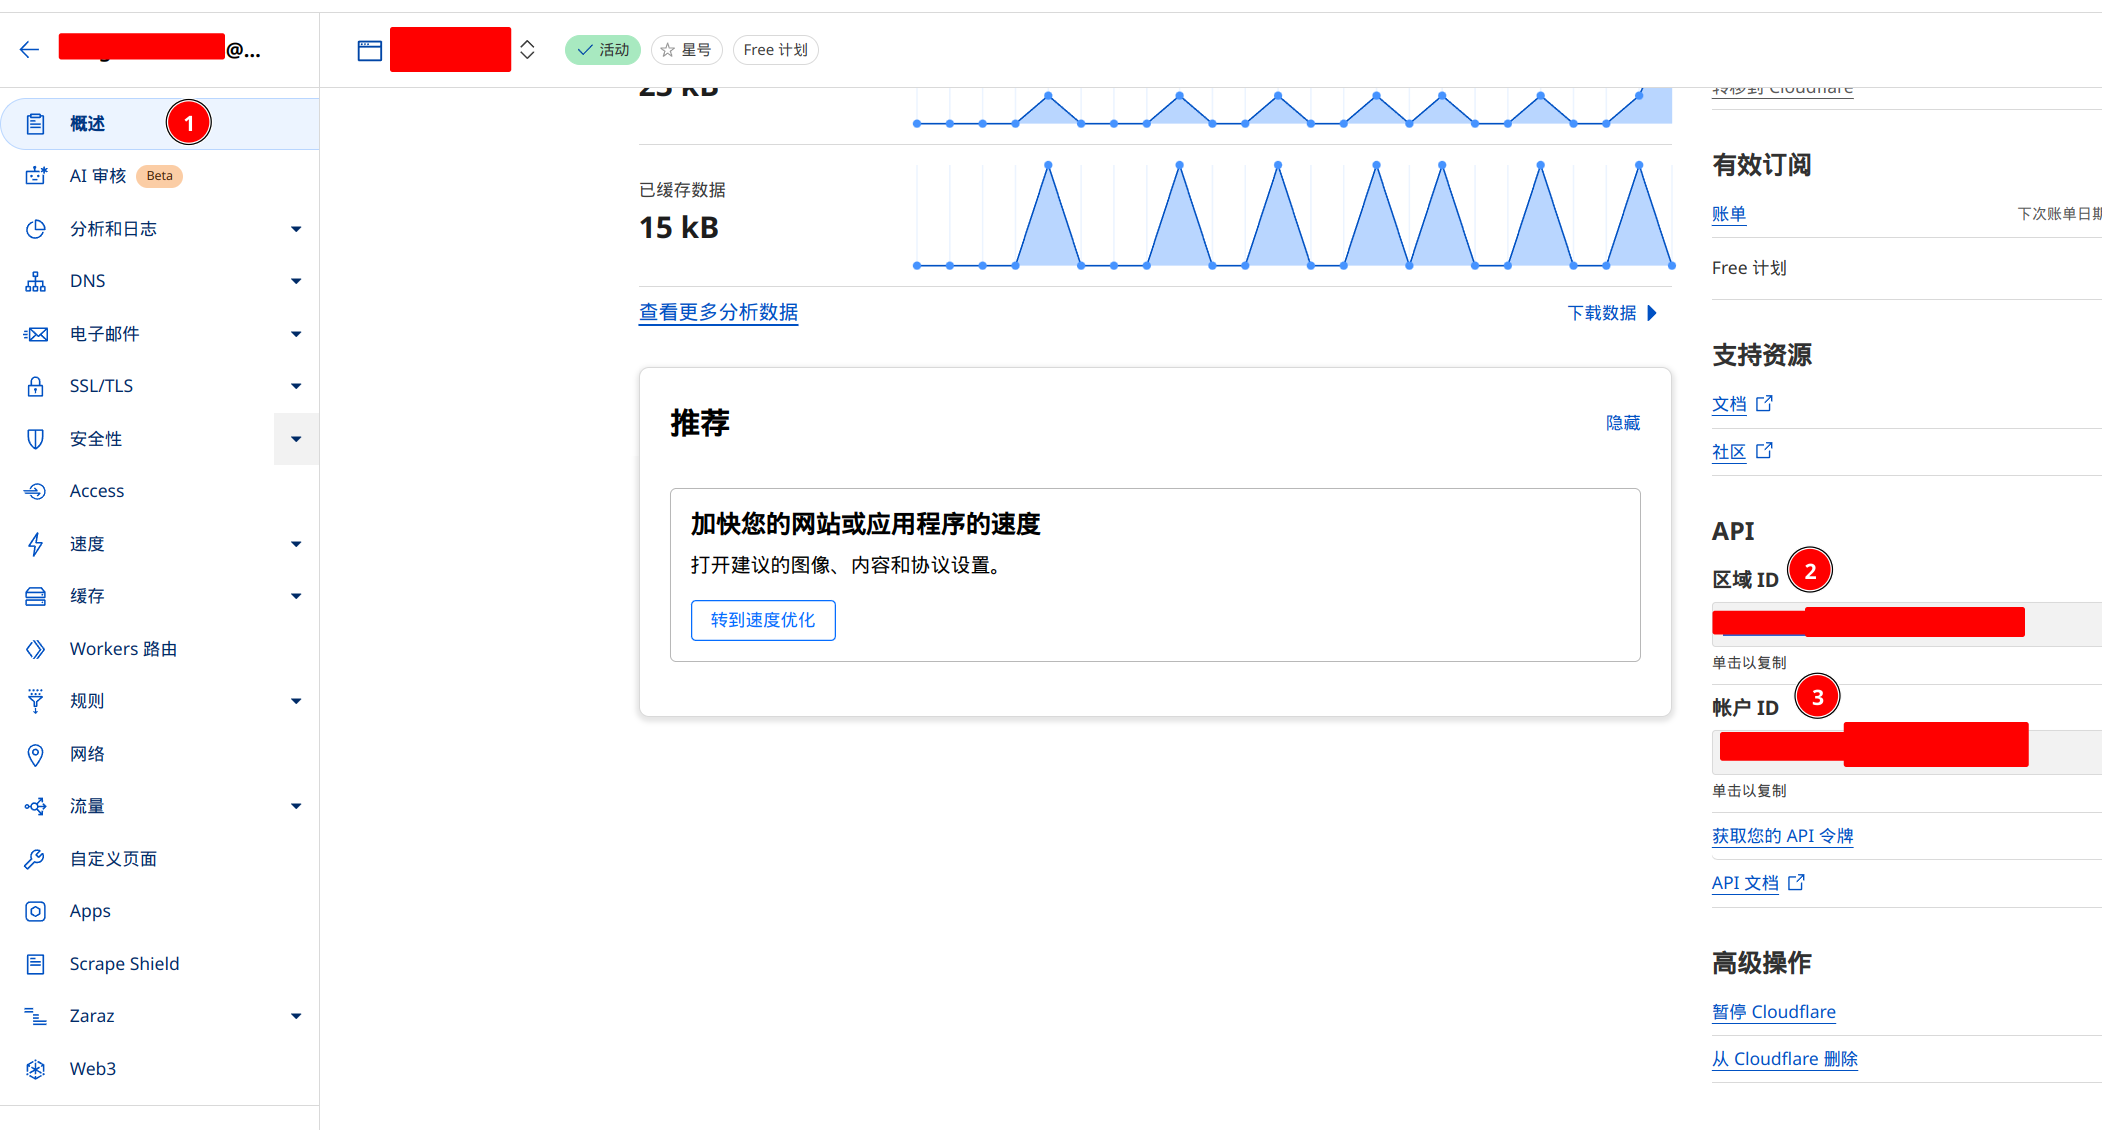Image resolution: width=2102 pixels, height=1130 pixels.
Task: Open 查看更多分析数据 link
Action: pyautogui.click(x=718, y=312)
